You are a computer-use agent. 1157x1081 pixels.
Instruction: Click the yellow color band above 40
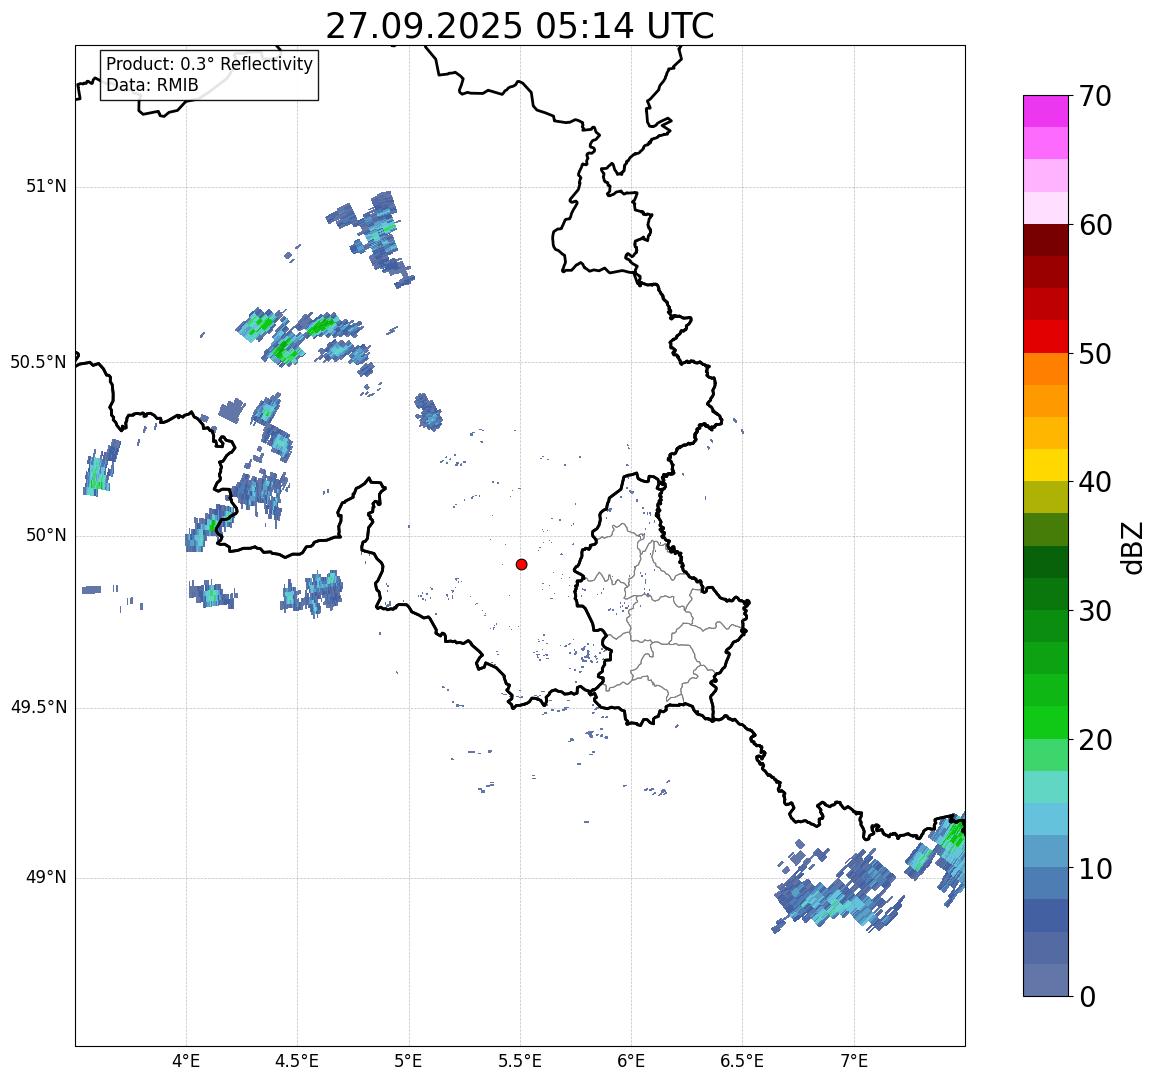pos(1046,465)
